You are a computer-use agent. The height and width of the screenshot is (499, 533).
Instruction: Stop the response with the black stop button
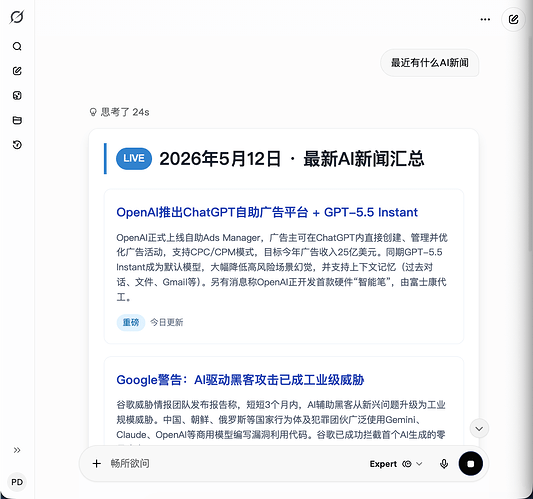pyautogui.click(x=470, y=464)
